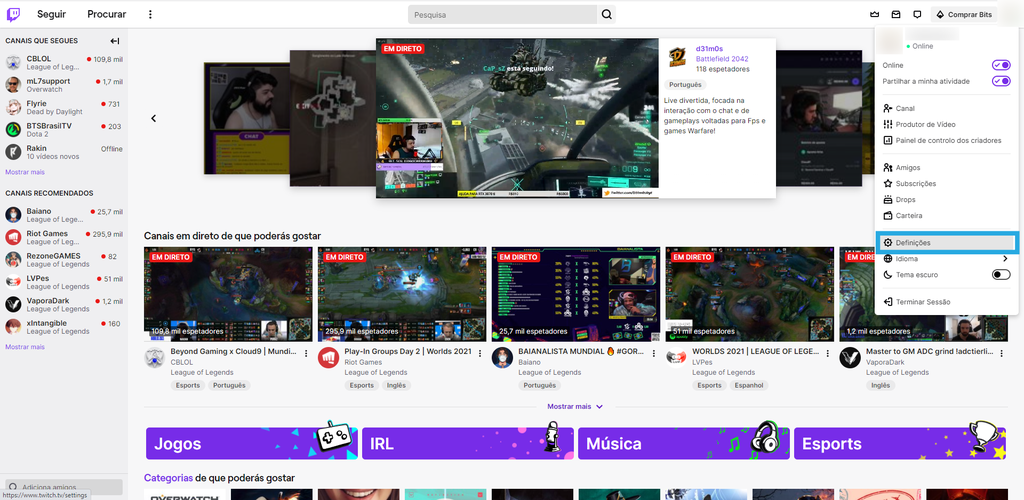The height and width of the screenshot is (500, 1024).
Task: Click Inglês tag under Riot Games stream
Action: click(x=395, y=385)
